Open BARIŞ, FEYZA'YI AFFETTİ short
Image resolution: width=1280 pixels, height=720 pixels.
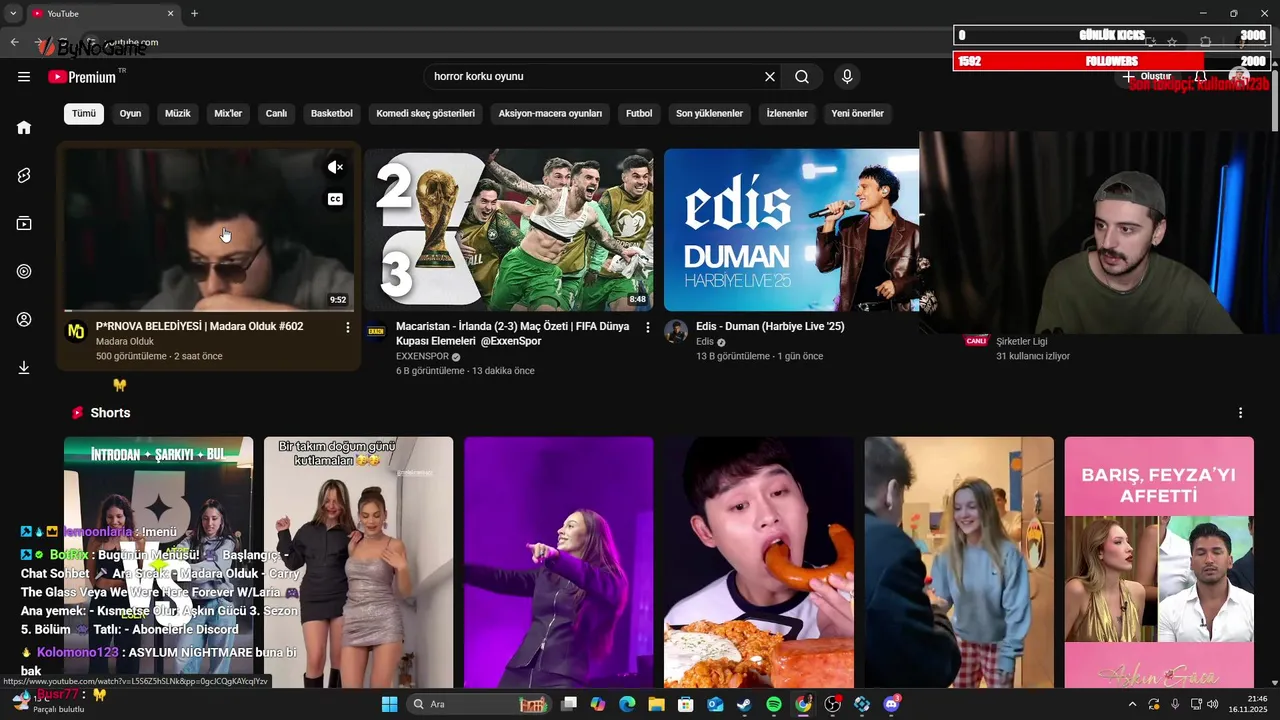click(x=1158, y=562)
